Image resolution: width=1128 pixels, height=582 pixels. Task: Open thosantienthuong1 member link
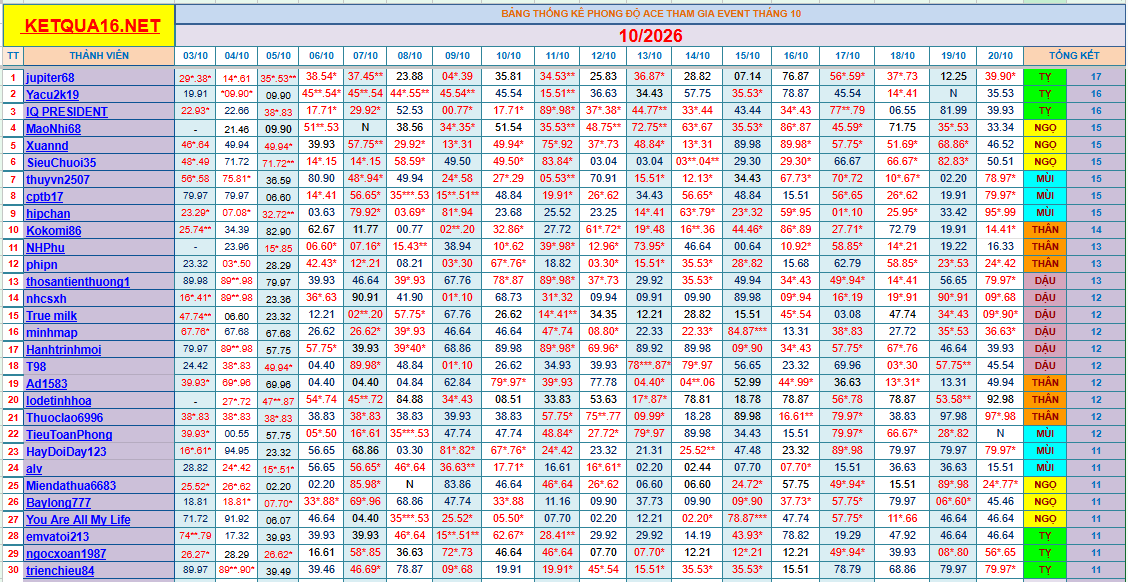(x=78, y=281)
